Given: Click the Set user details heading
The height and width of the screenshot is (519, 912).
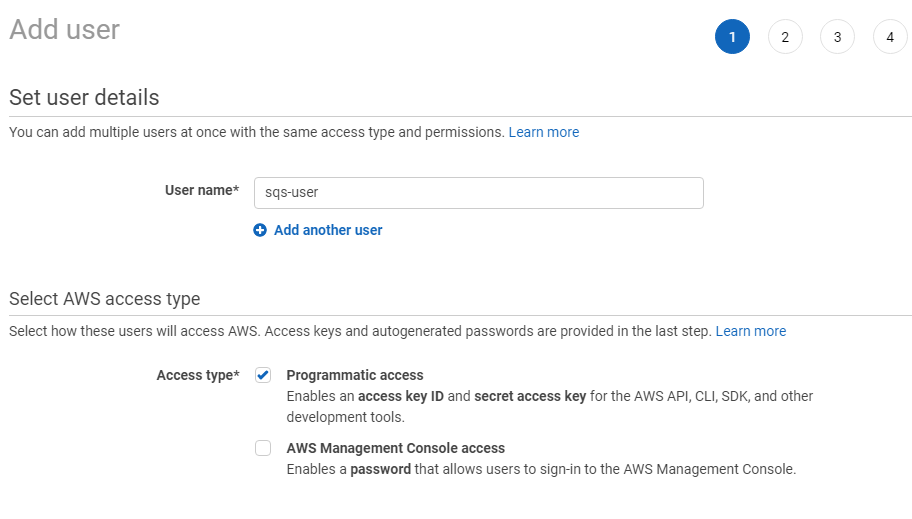Looking at the screenshot, I should pyautogui.click(x=84, y=97).
